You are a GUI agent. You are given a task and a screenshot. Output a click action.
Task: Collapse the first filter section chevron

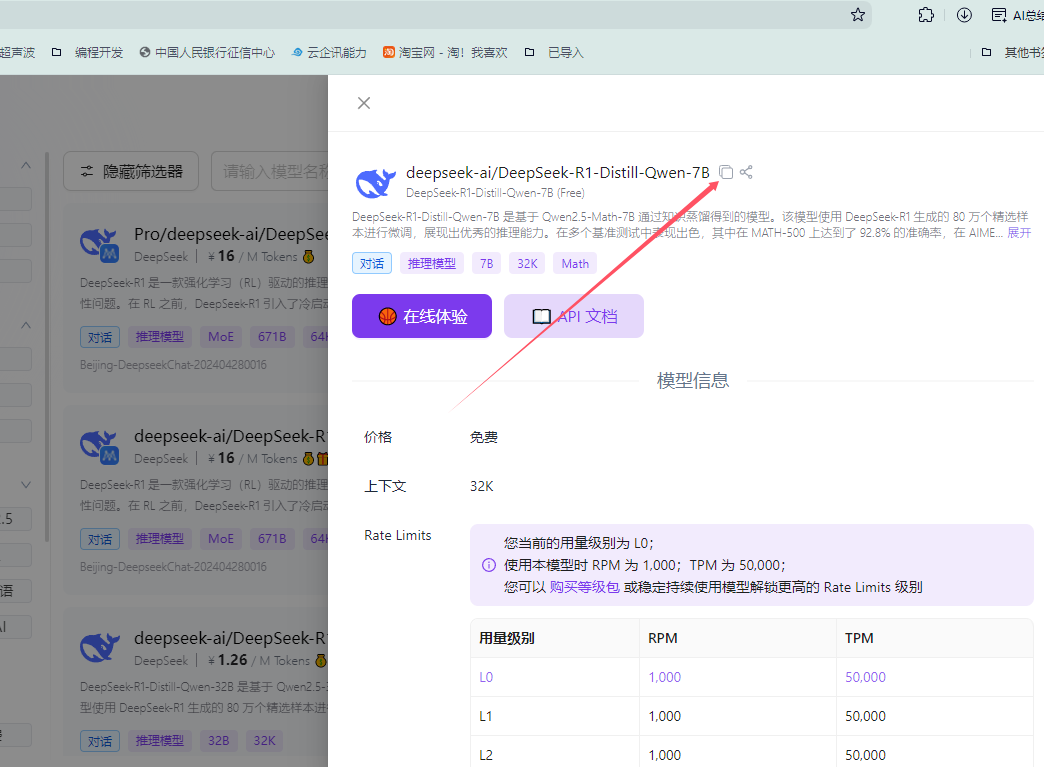pos(26,165)
